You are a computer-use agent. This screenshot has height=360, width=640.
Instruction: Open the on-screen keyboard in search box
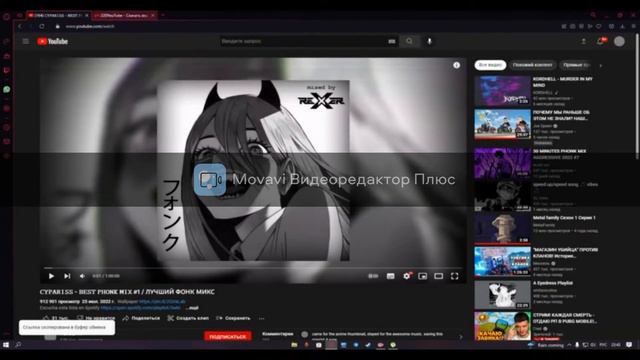(392, 41)
